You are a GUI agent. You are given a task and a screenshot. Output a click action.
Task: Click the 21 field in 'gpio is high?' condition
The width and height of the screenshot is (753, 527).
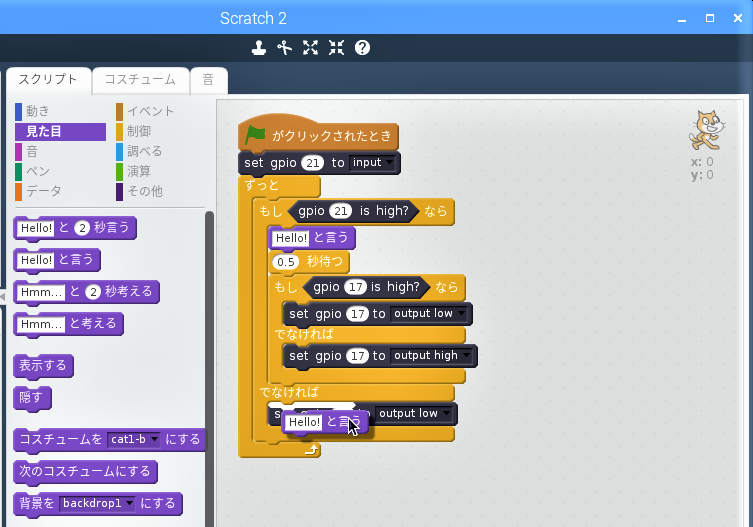click(x=340, y=211)
